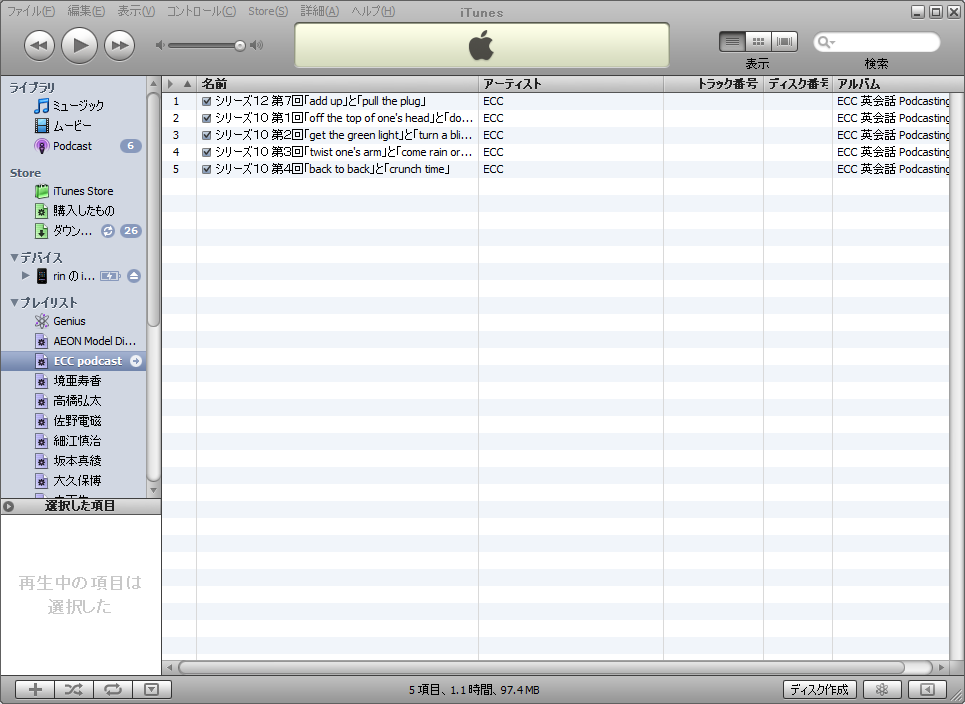Viewport: 965px width, 704px height.
Task: Select the rin iPod device icon
Action: pos(42,276)
